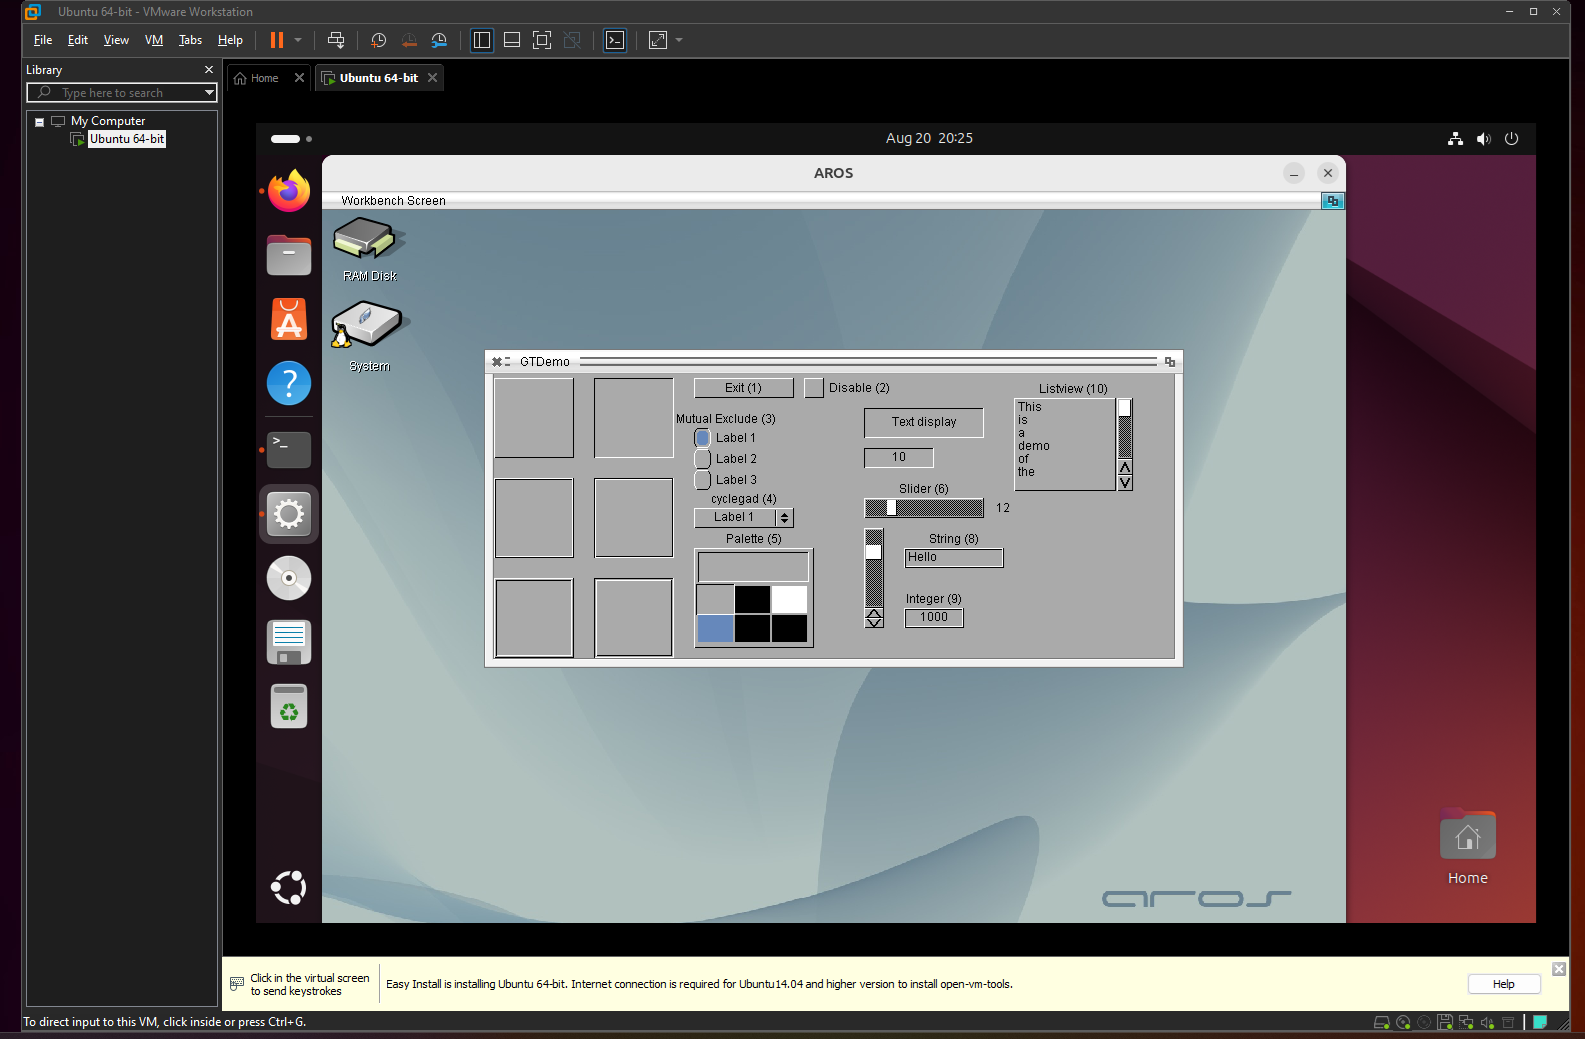Open the Ubuntu system tray volume icon
This screenshot has height=1039, width=1585.
click(x=1484, y=139)
